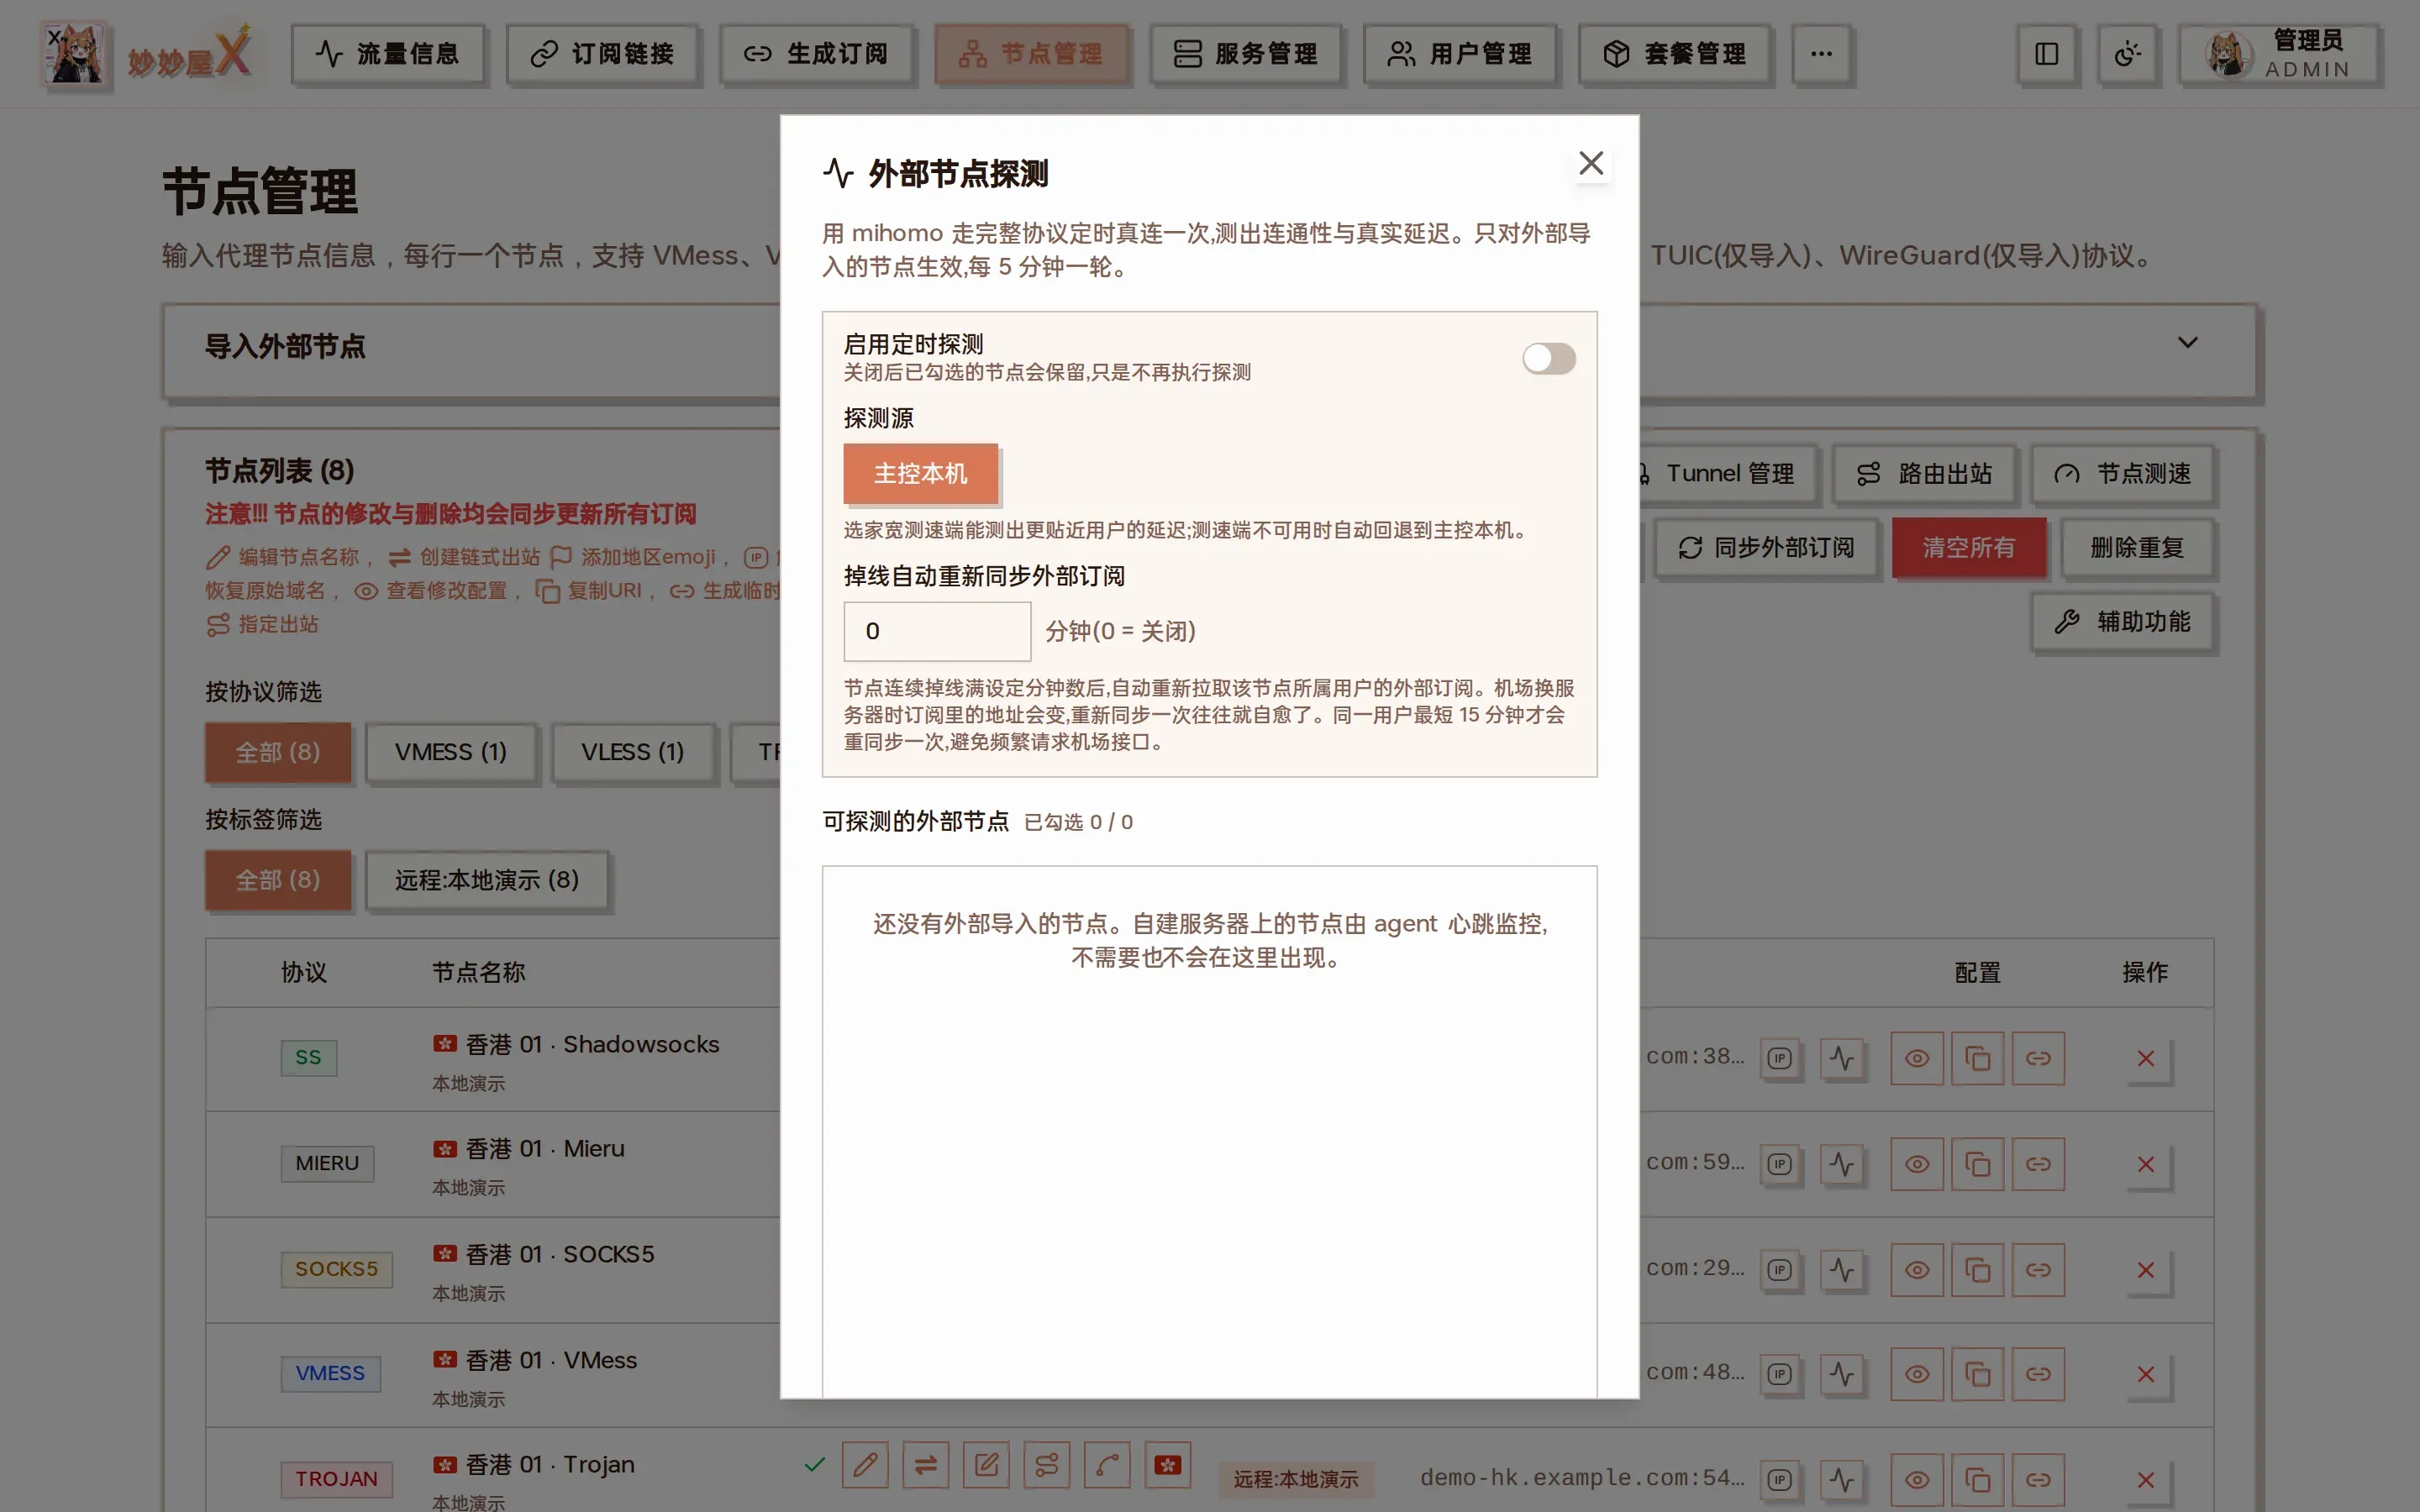2420x1512 pixels.
Task: Delete the 香港 01 · VMess node
Action: [2145, 1375]
